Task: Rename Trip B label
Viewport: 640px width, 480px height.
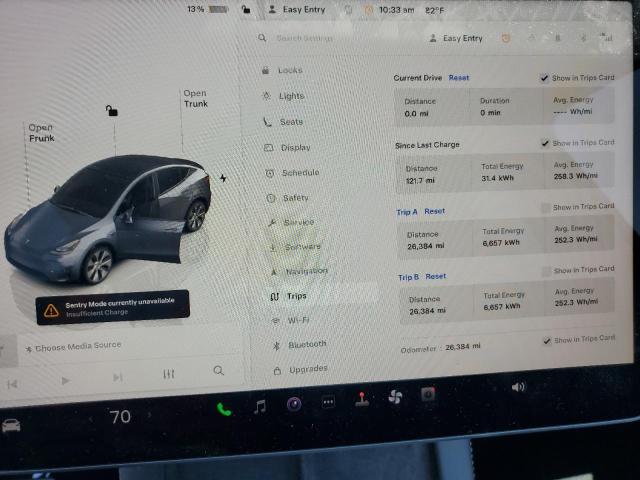Action: (x=408, y=277)
